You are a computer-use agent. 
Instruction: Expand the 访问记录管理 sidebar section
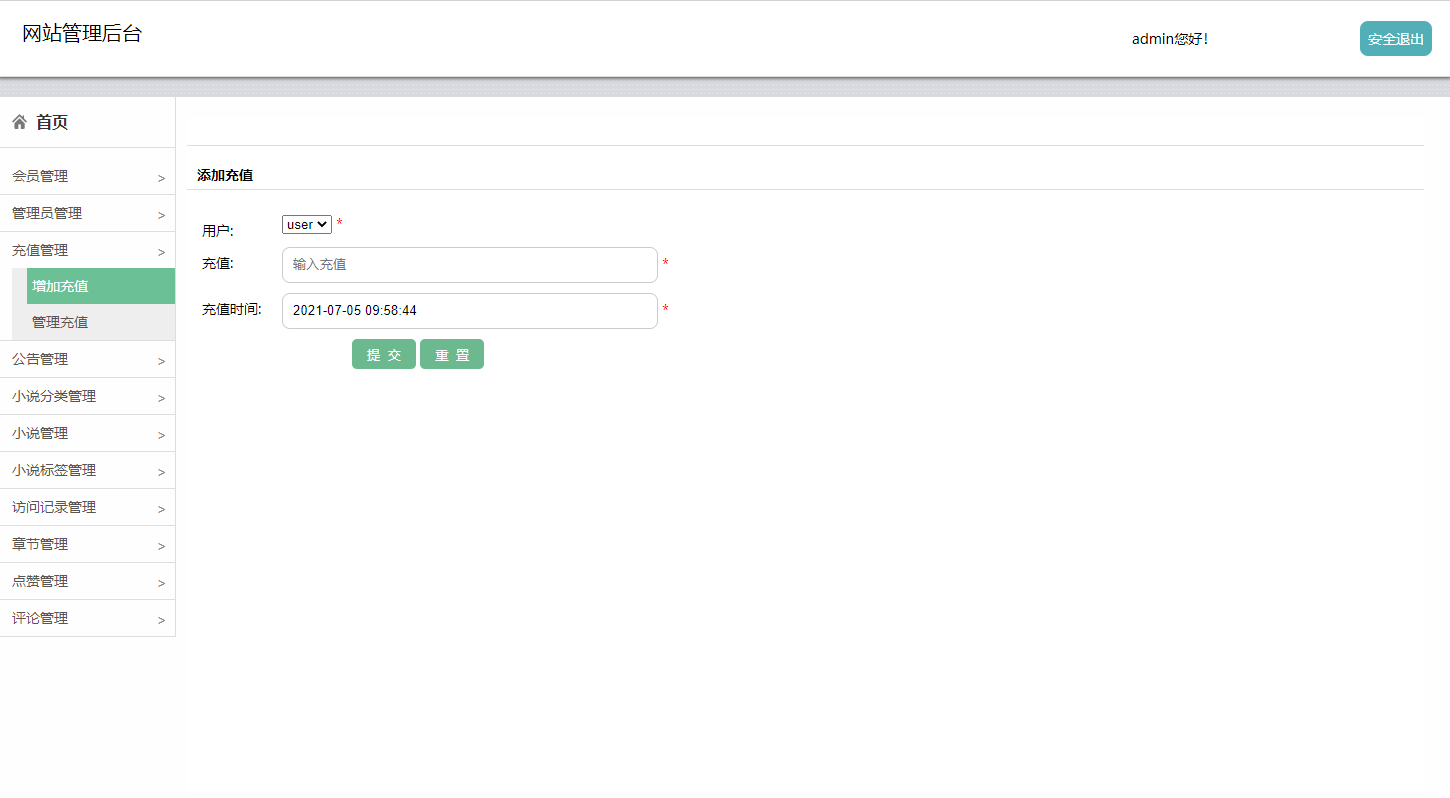click(87, 507)
